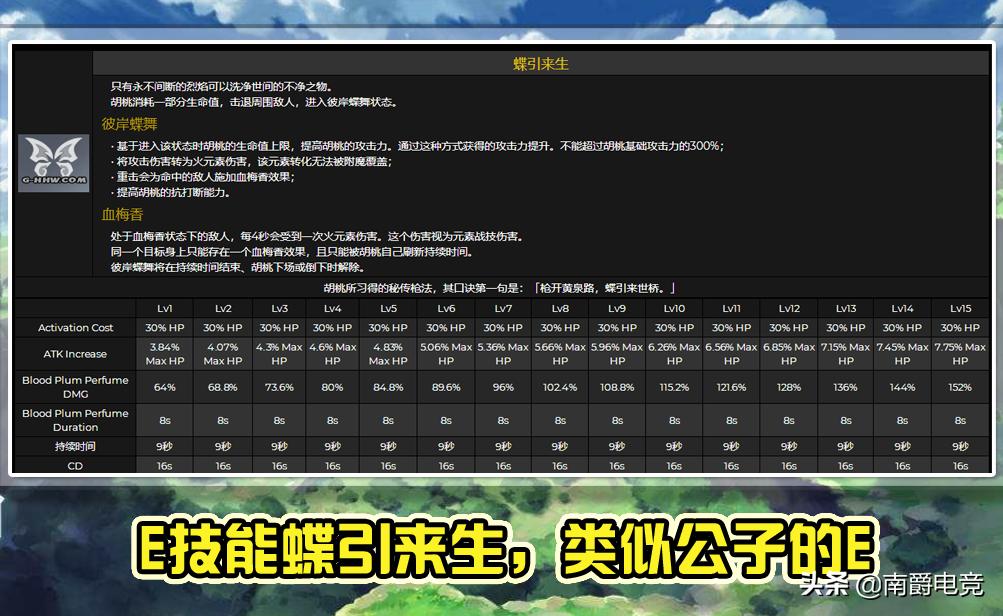Screen dimensions: 1003x616
Task: Select the Lv1 column header
Action: 166,308
